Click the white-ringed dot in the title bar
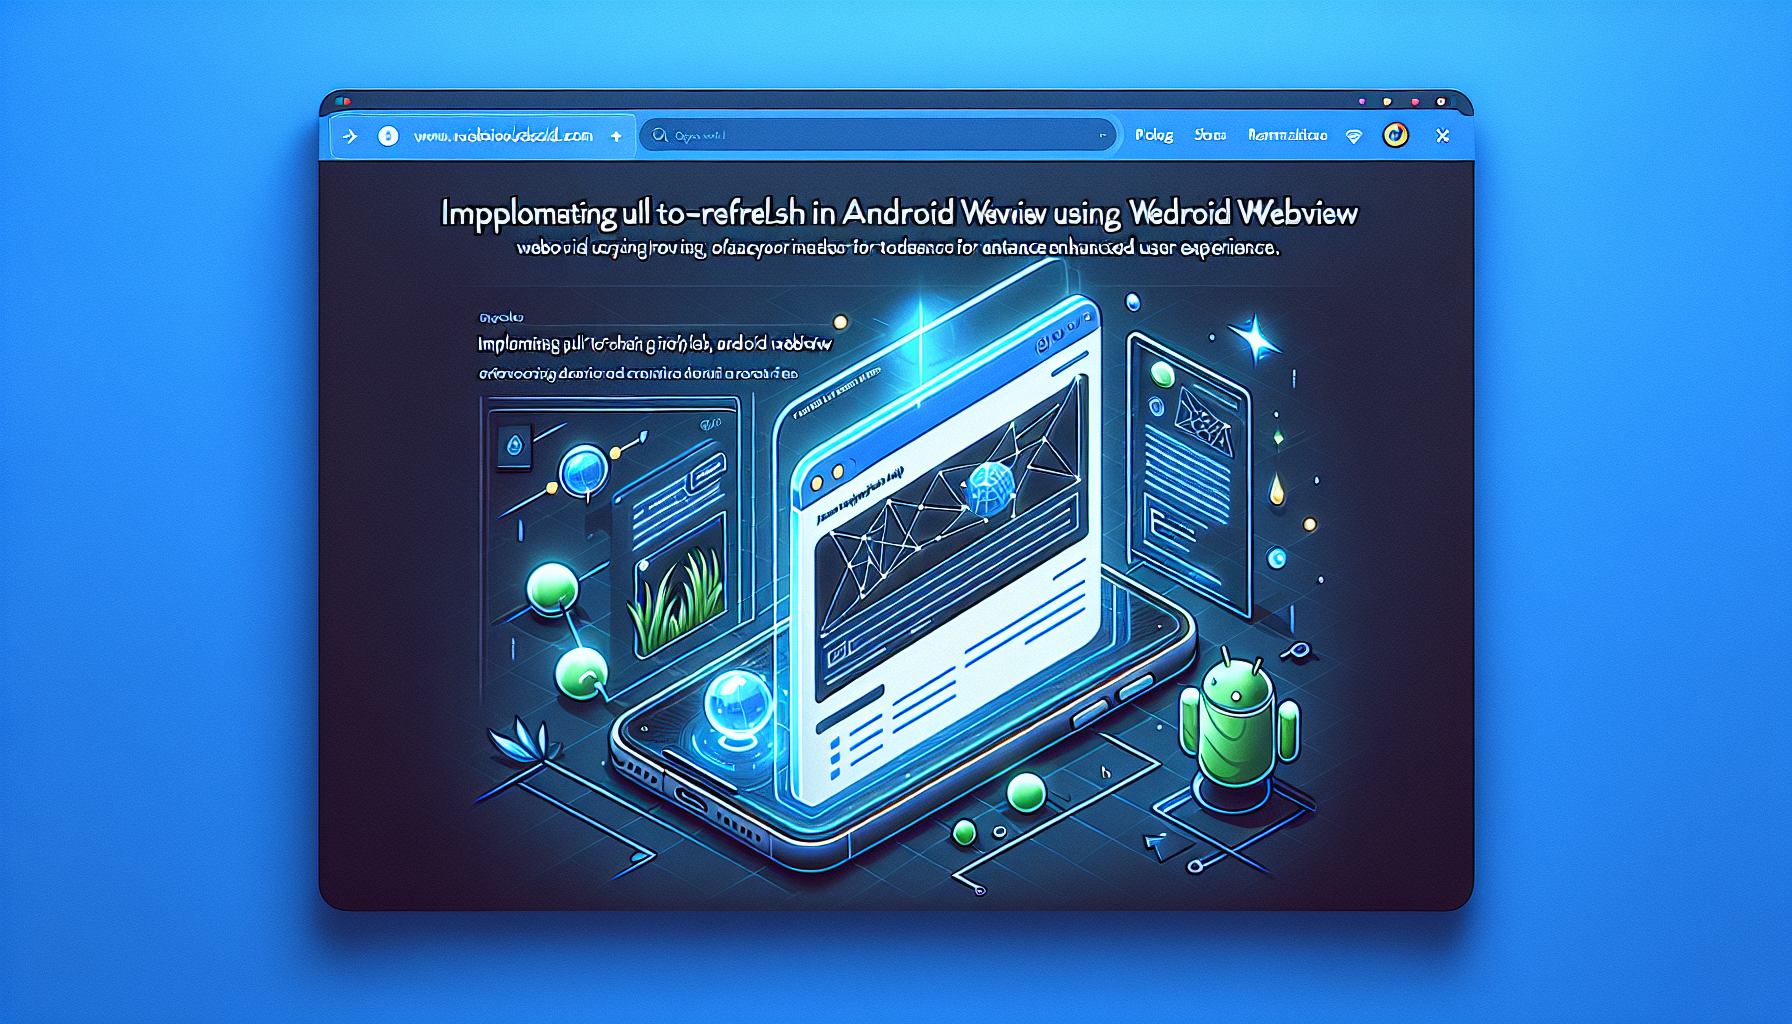Screen dimensions: 1792x1024 pos(1441,102)
